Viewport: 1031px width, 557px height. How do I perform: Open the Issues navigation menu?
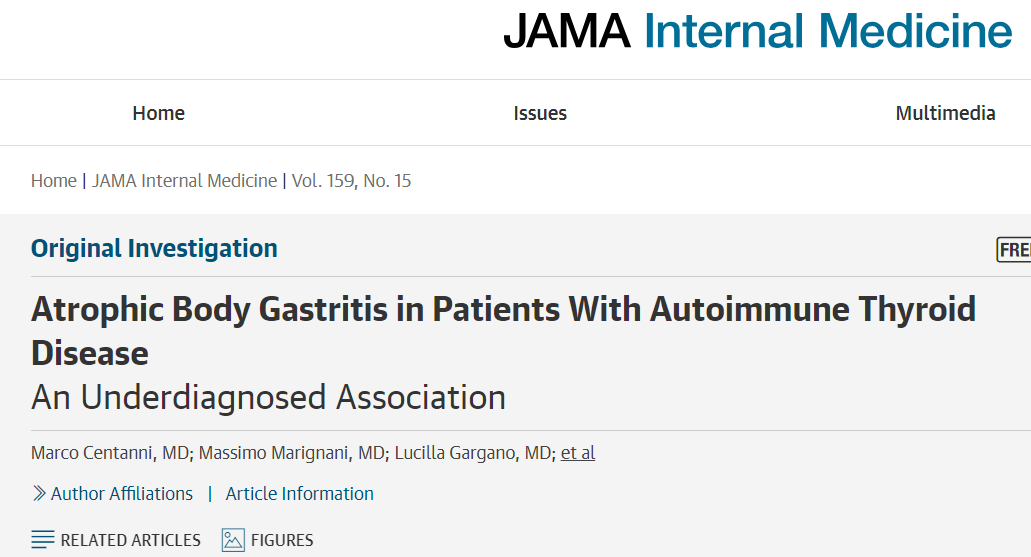point(540,113)
